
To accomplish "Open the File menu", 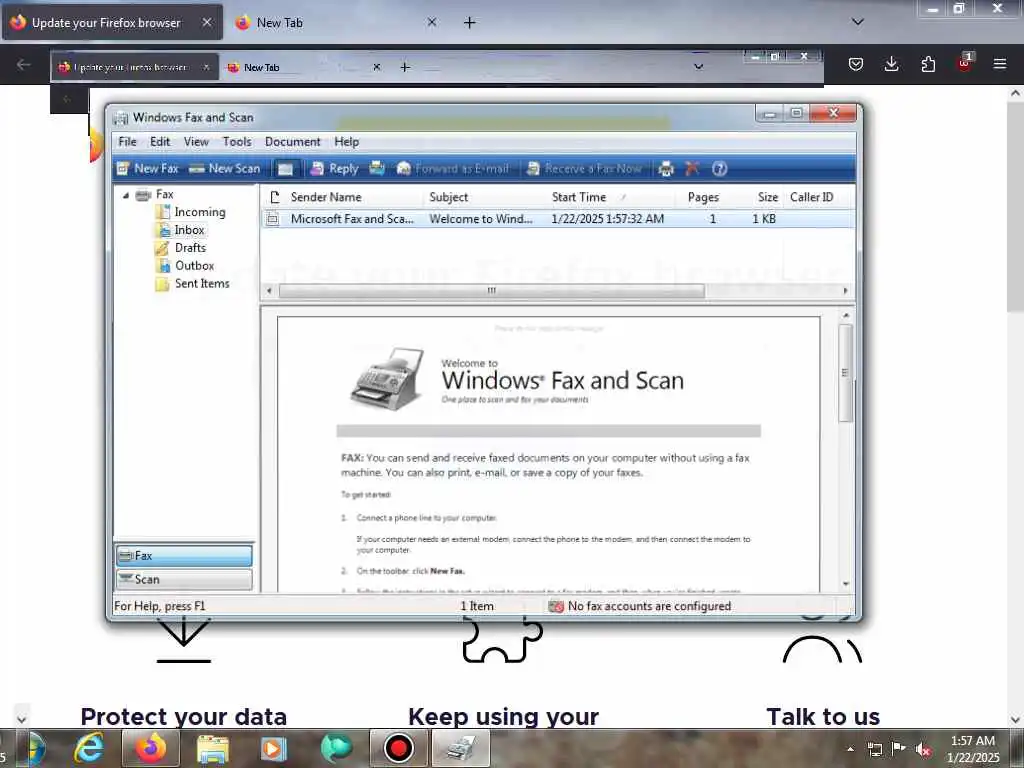I will (x=127, y=142).
